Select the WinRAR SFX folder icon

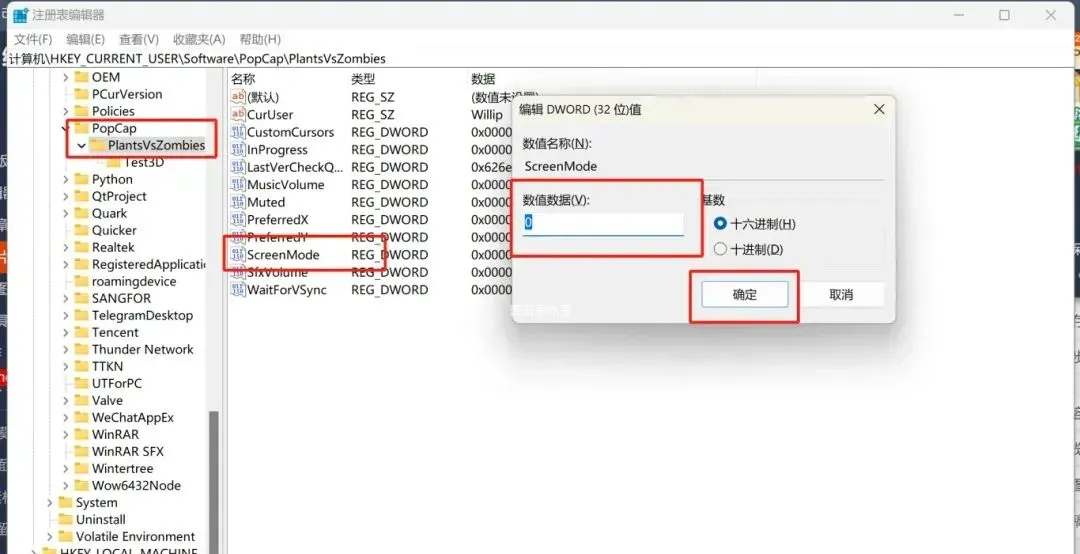click(x=81, y=451)
